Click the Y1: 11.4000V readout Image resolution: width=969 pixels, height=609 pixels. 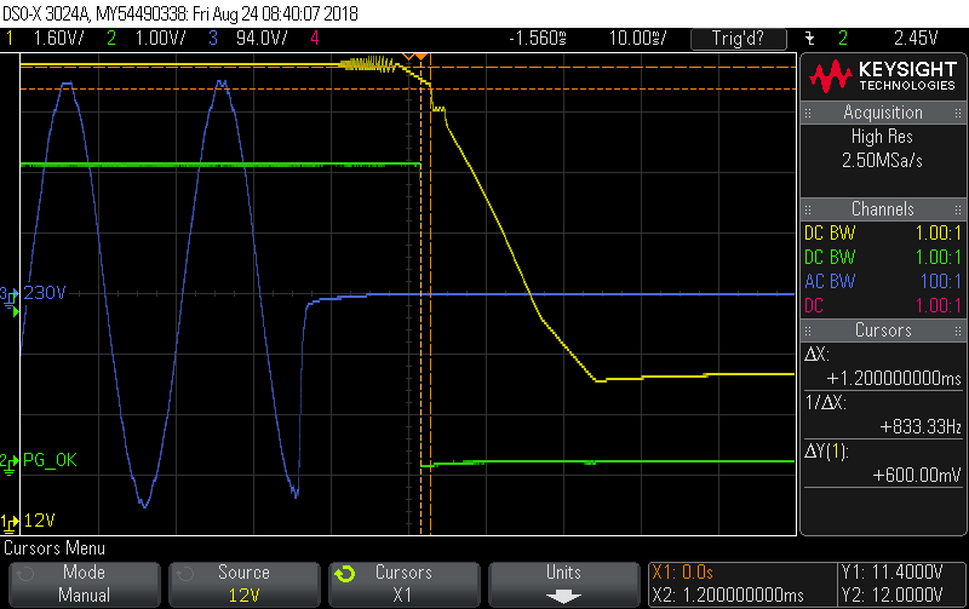[892, 573]
